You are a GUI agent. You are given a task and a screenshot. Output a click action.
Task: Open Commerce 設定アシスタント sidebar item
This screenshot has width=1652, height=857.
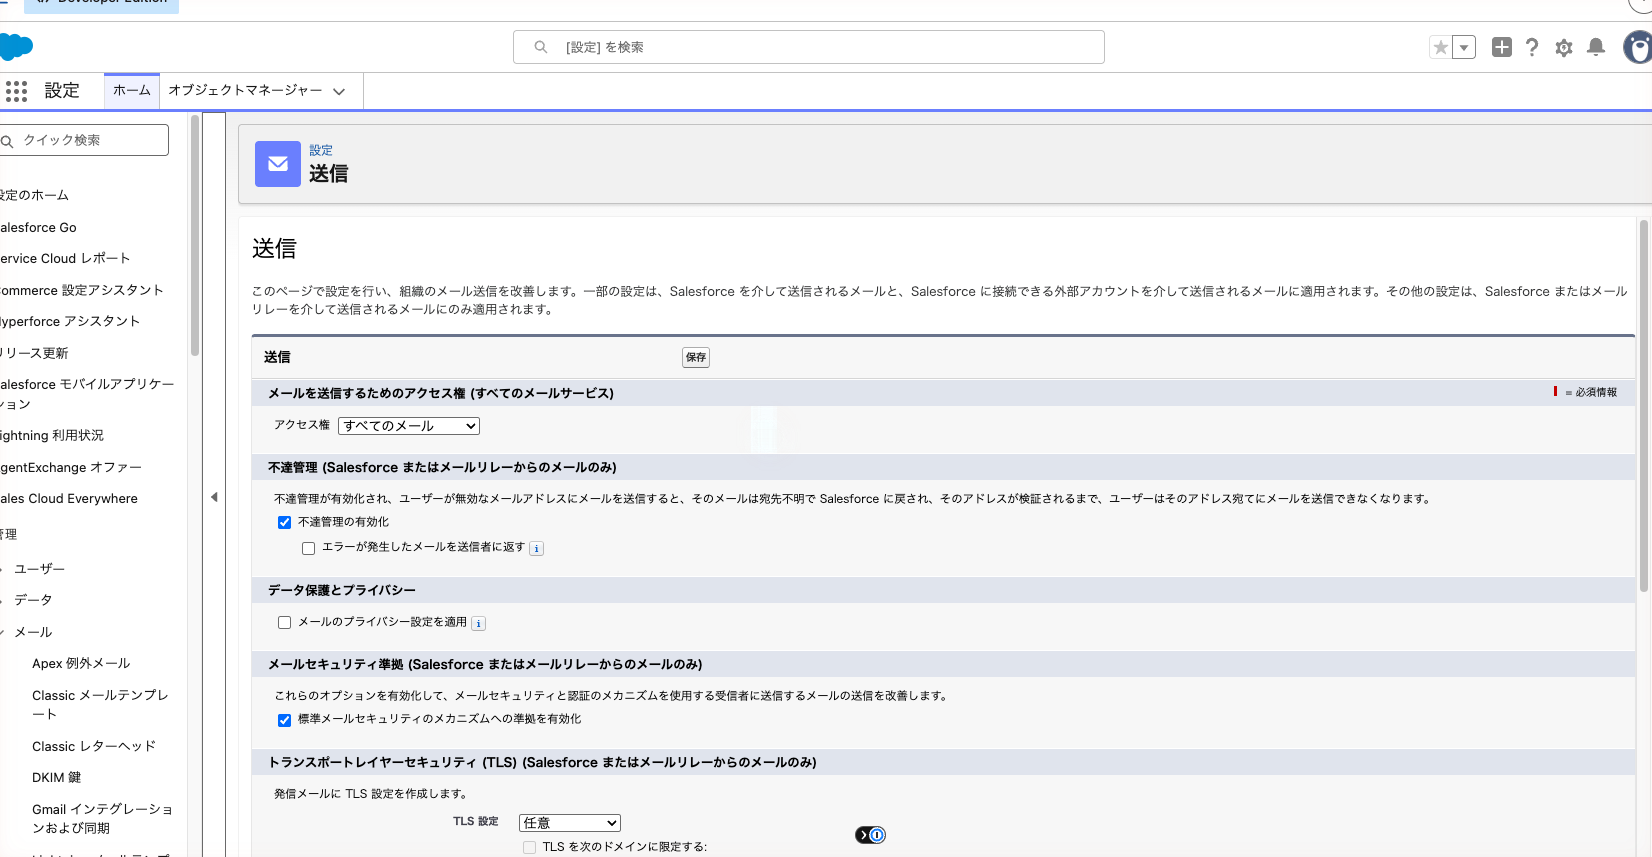click(x=81, y=290)
